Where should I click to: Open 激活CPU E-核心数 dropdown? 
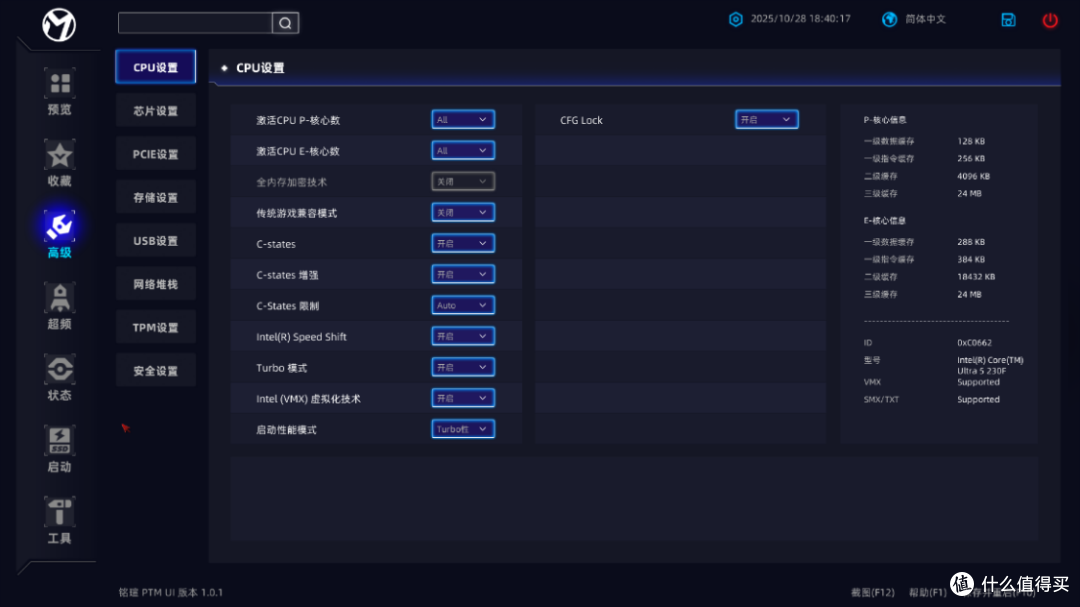tap(463, 151)
